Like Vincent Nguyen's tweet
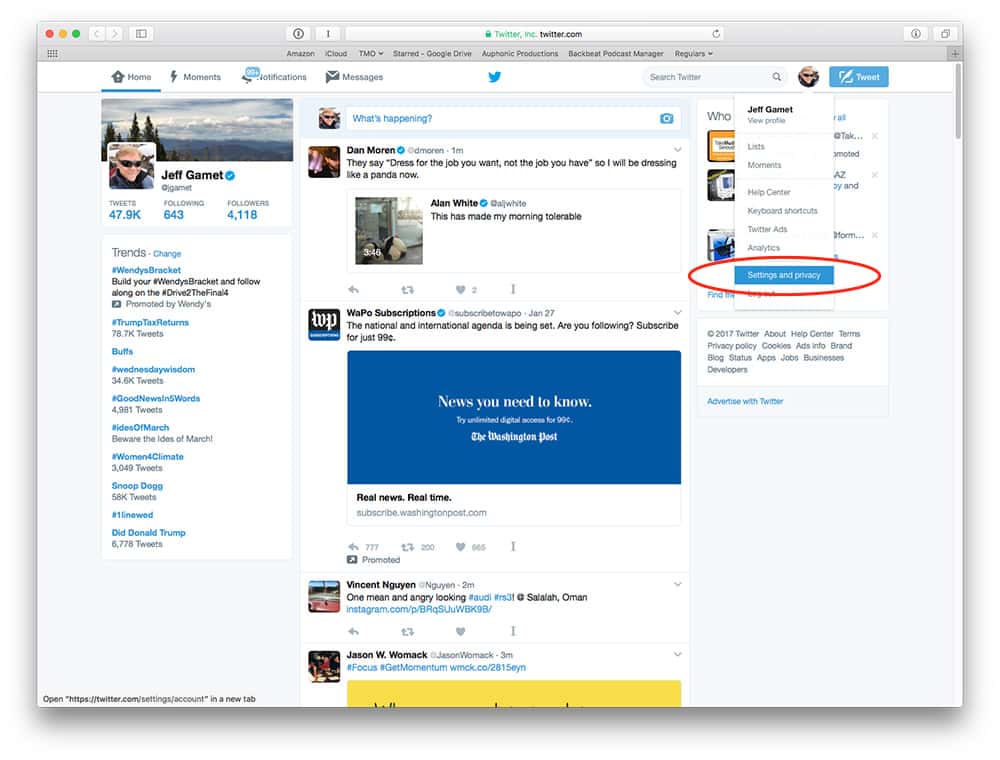The image size is (1000, 760). pos(460,632)
